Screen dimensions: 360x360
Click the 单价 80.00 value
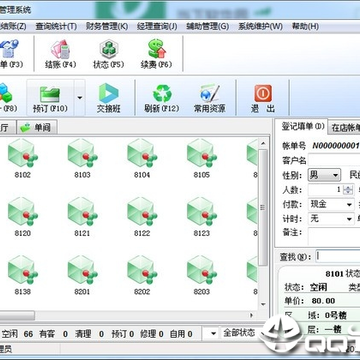point(323,301)
